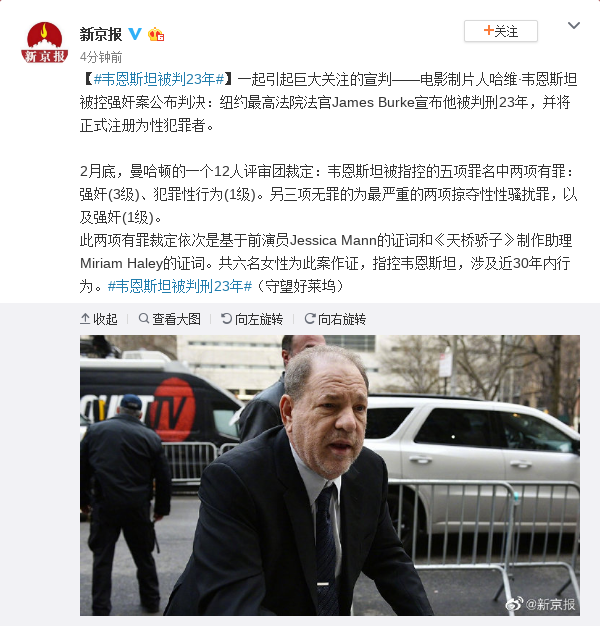Click the 收起 text to collapse image
This screenshot has width=600, height=626.
pos(105,319)
